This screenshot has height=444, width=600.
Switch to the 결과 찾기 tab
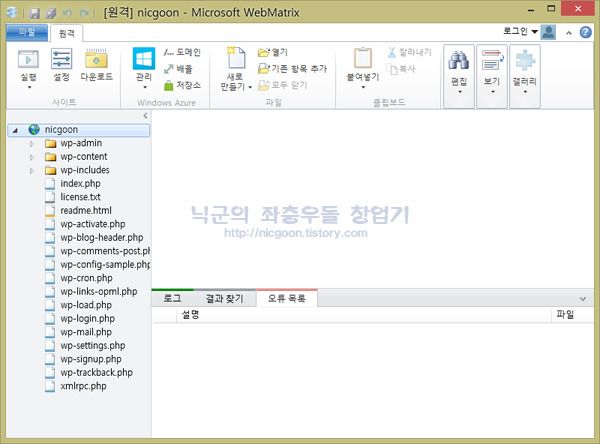pos(225,298)
